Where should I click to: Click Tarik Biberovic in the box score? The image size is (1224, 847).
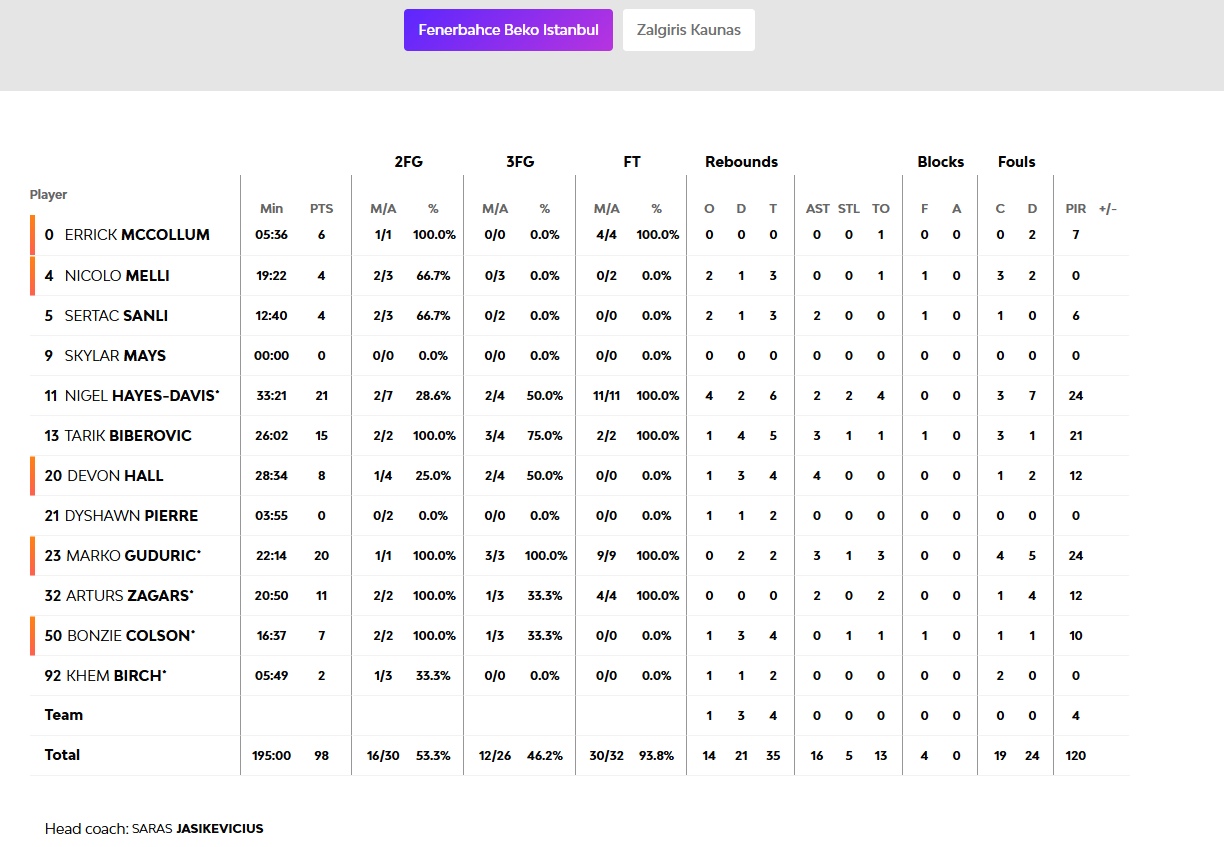128,435
